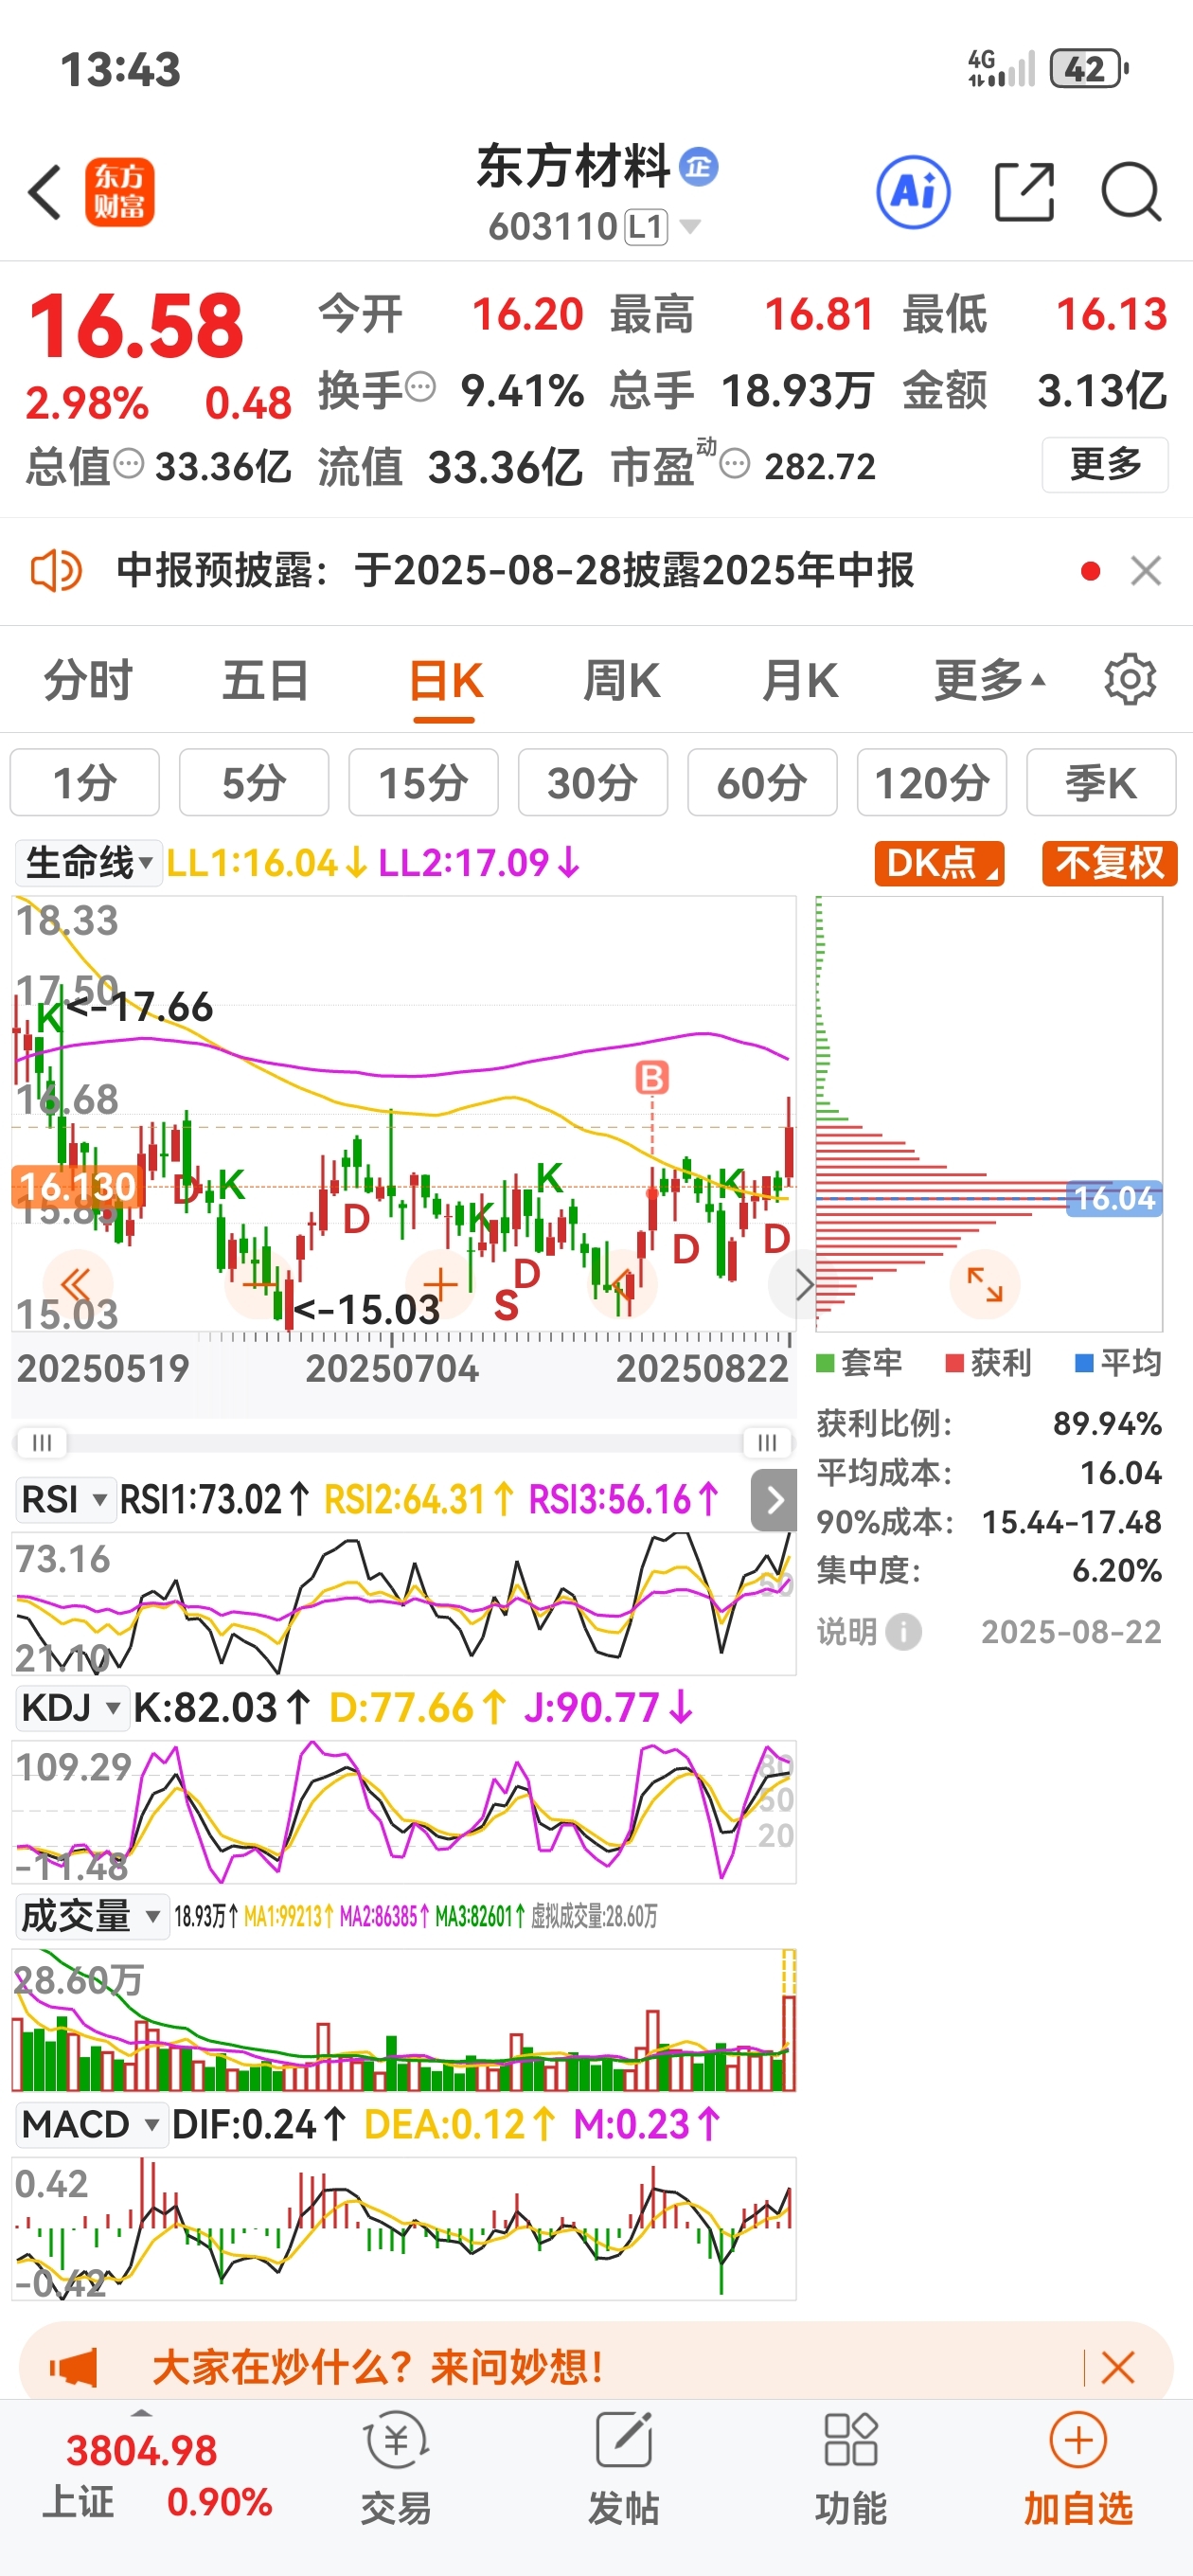
Task: Open the 中报预披露 announcement text
Action: (515, 571)
